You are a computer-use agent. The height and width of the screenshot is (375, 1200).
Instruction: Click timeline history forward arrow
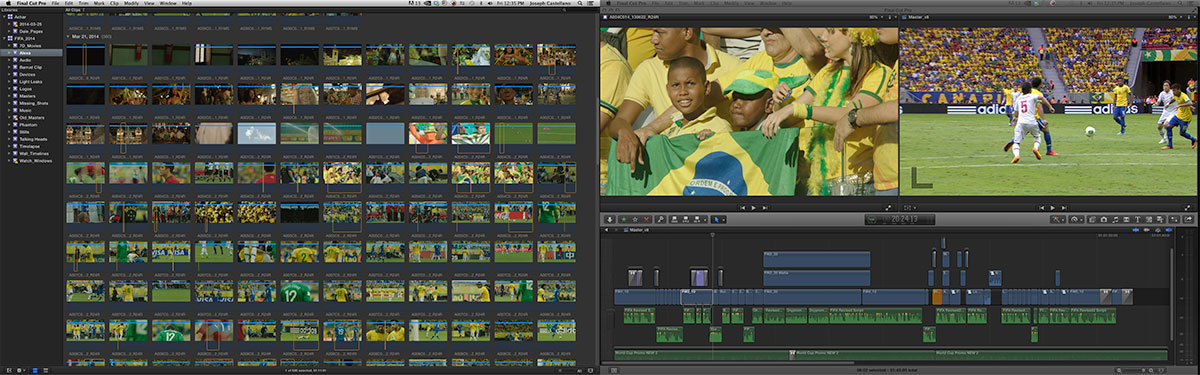tap(616, 230)
